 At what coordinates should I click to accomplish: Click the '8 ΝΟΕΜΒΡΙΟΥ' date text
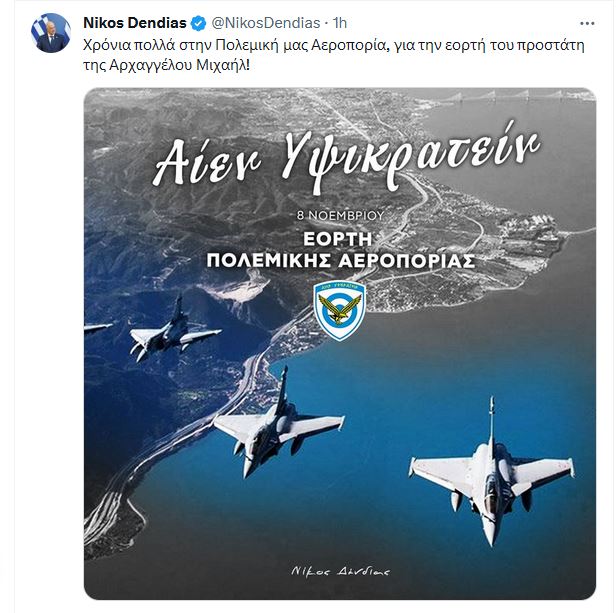(x=340, y=215)
